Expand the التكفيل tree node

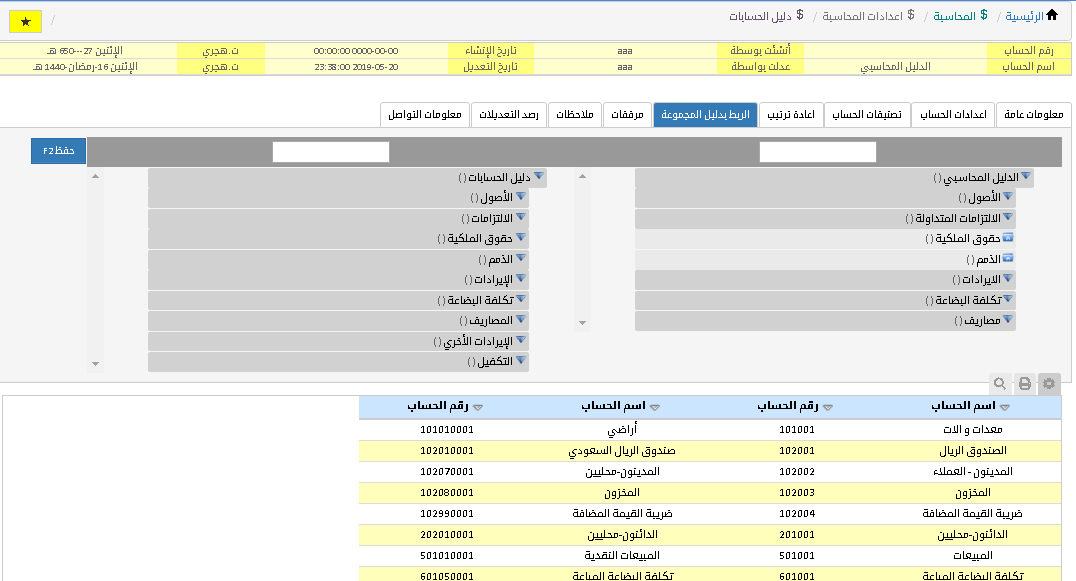[521, 361]
